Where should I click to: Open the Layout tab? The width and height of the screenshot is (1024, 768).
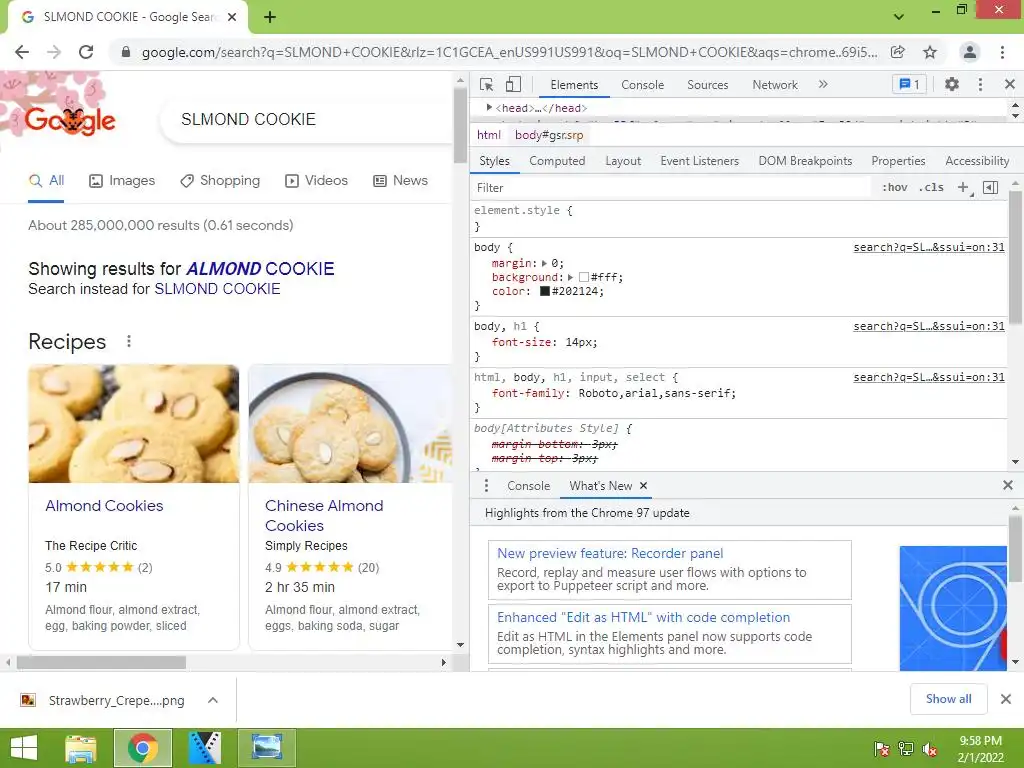623,161
